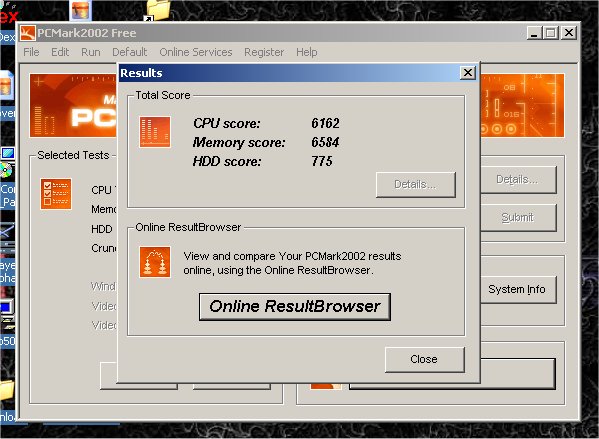Open the File menu

coord(31,52)
